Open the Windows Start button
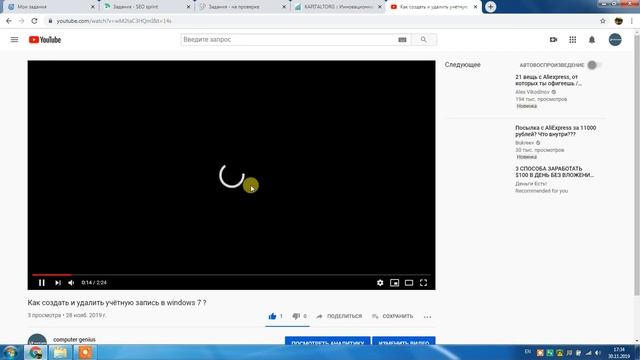 coord(11,352)
